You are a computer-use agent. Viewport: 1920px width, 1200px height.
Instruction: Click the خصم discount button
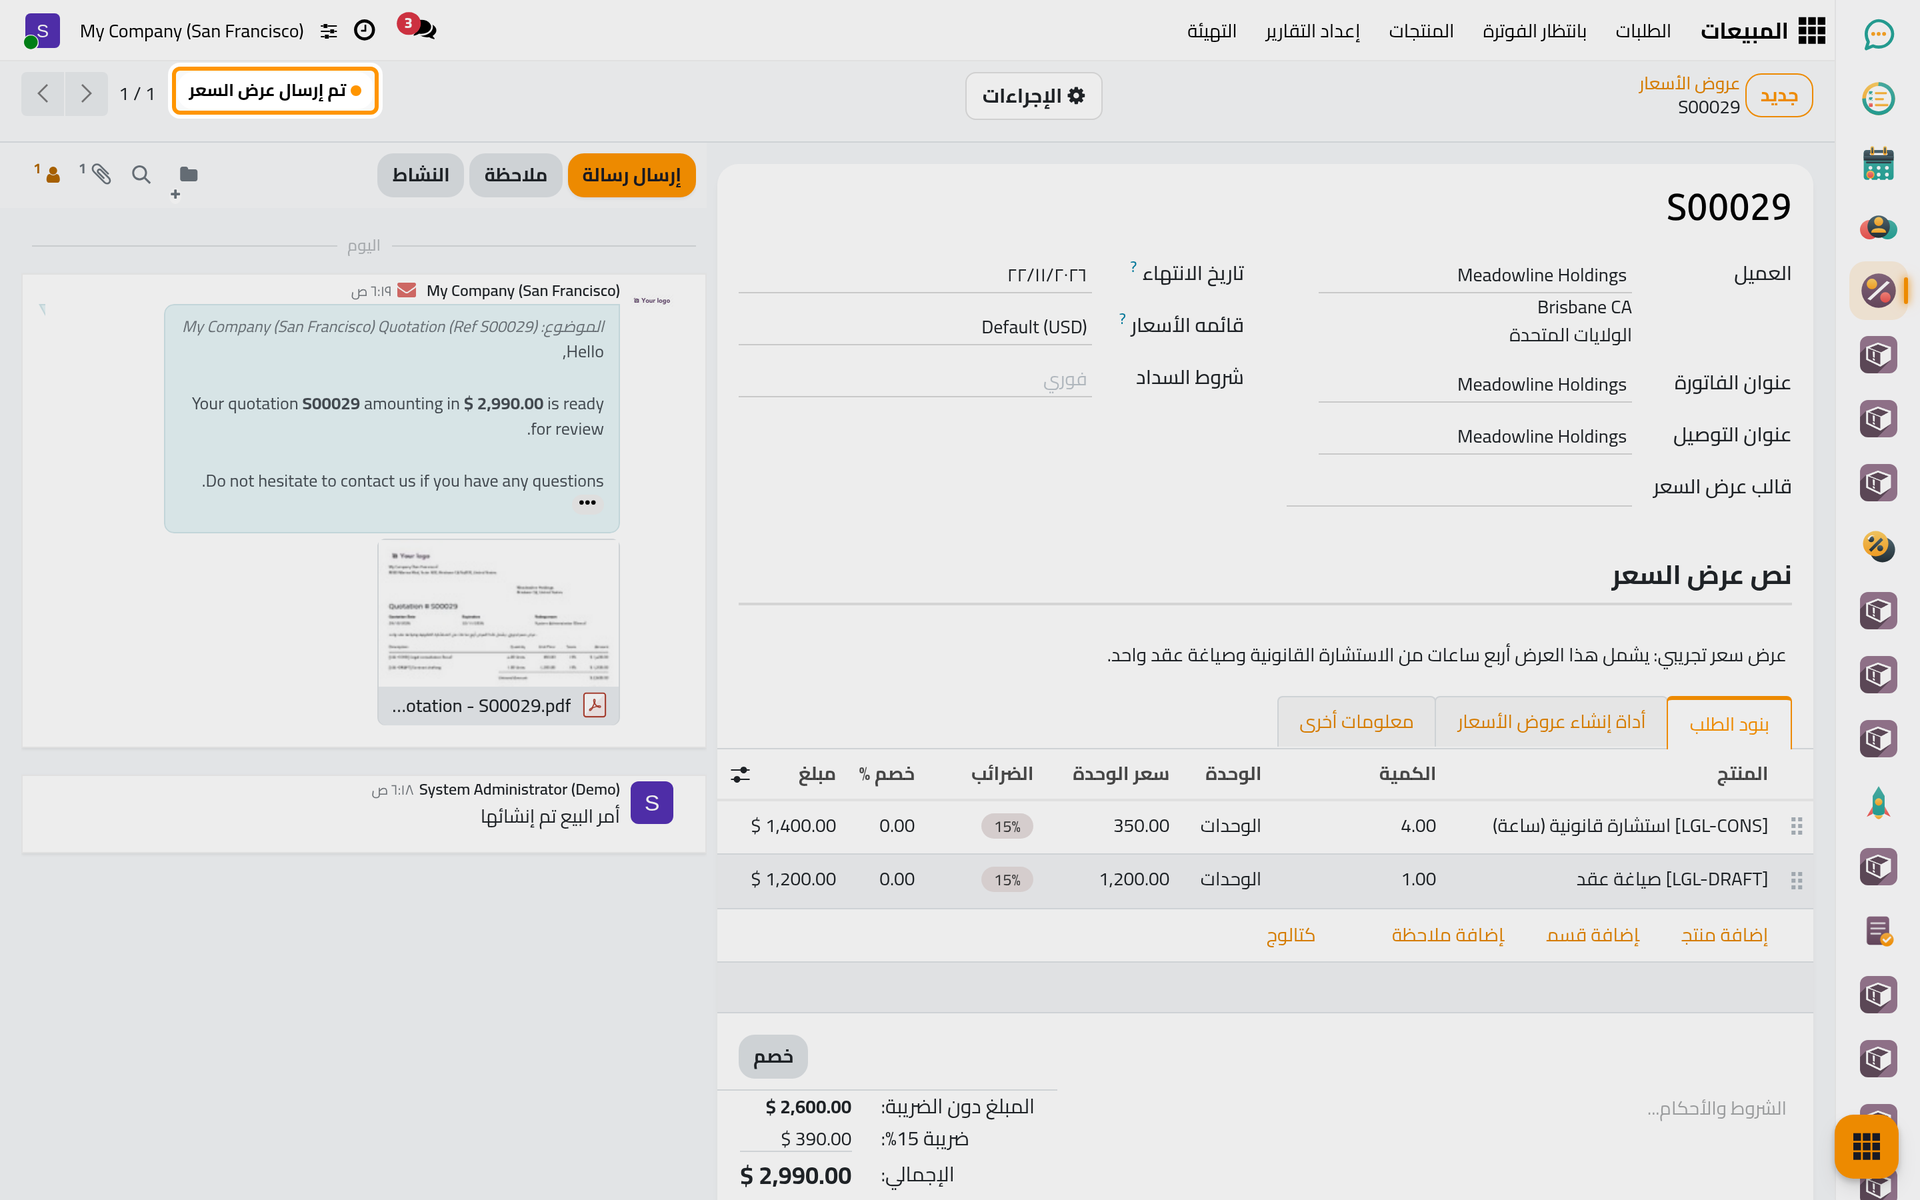(773, 1057)
